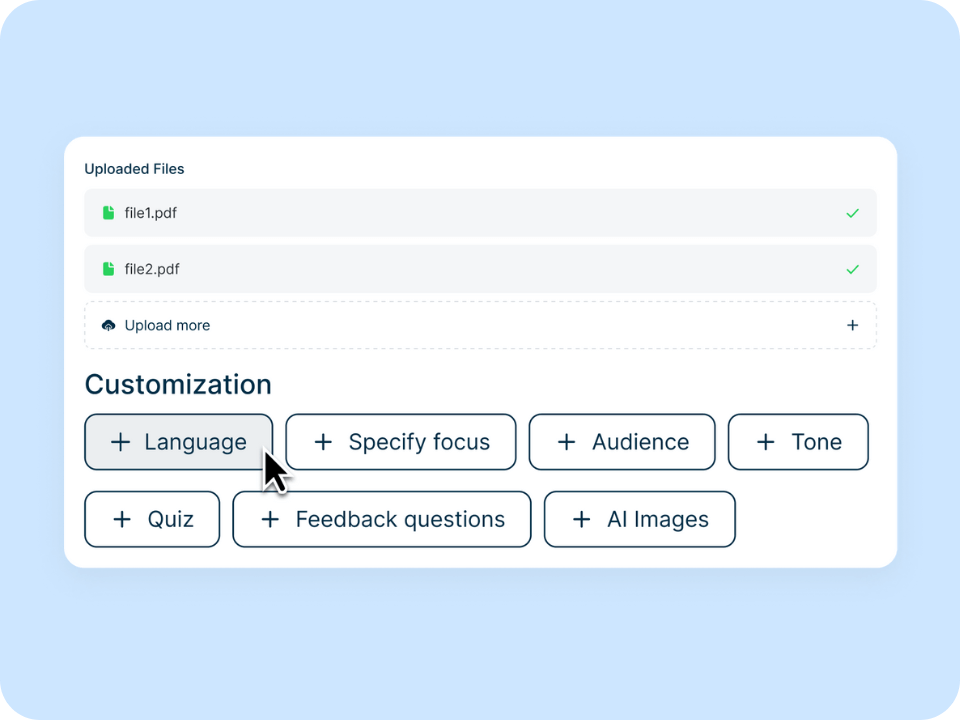Add AI Images to the customization
The height and width of the screenshot is (720, 960).
coord(639,519)
